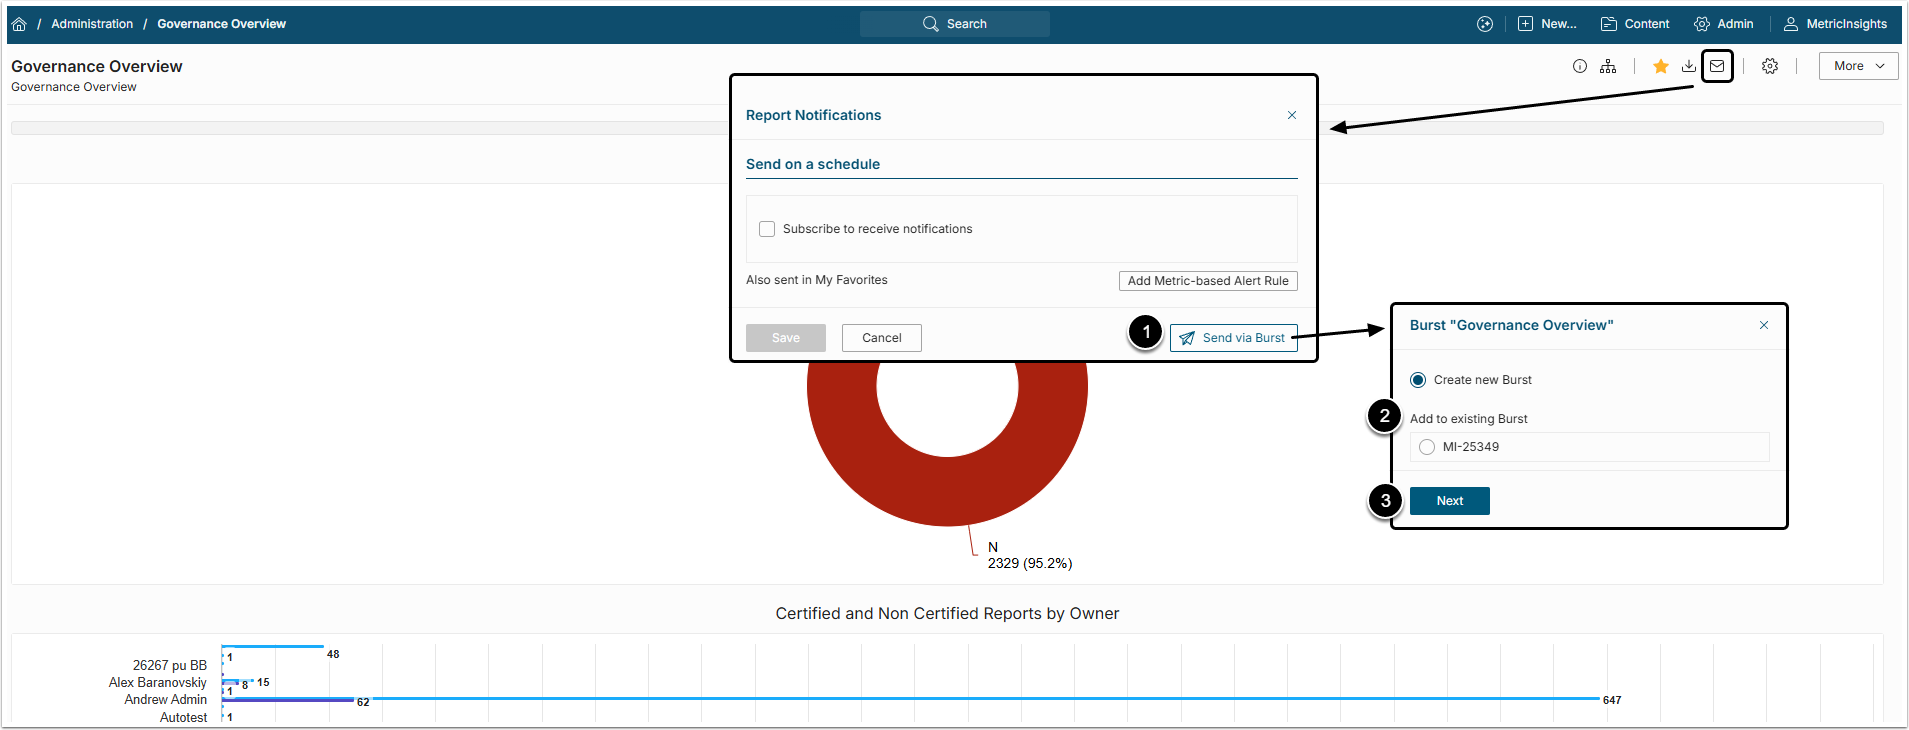Expand the More dropdown
The height and width of the screenshot is (730, 1909).
(1858, 66)
